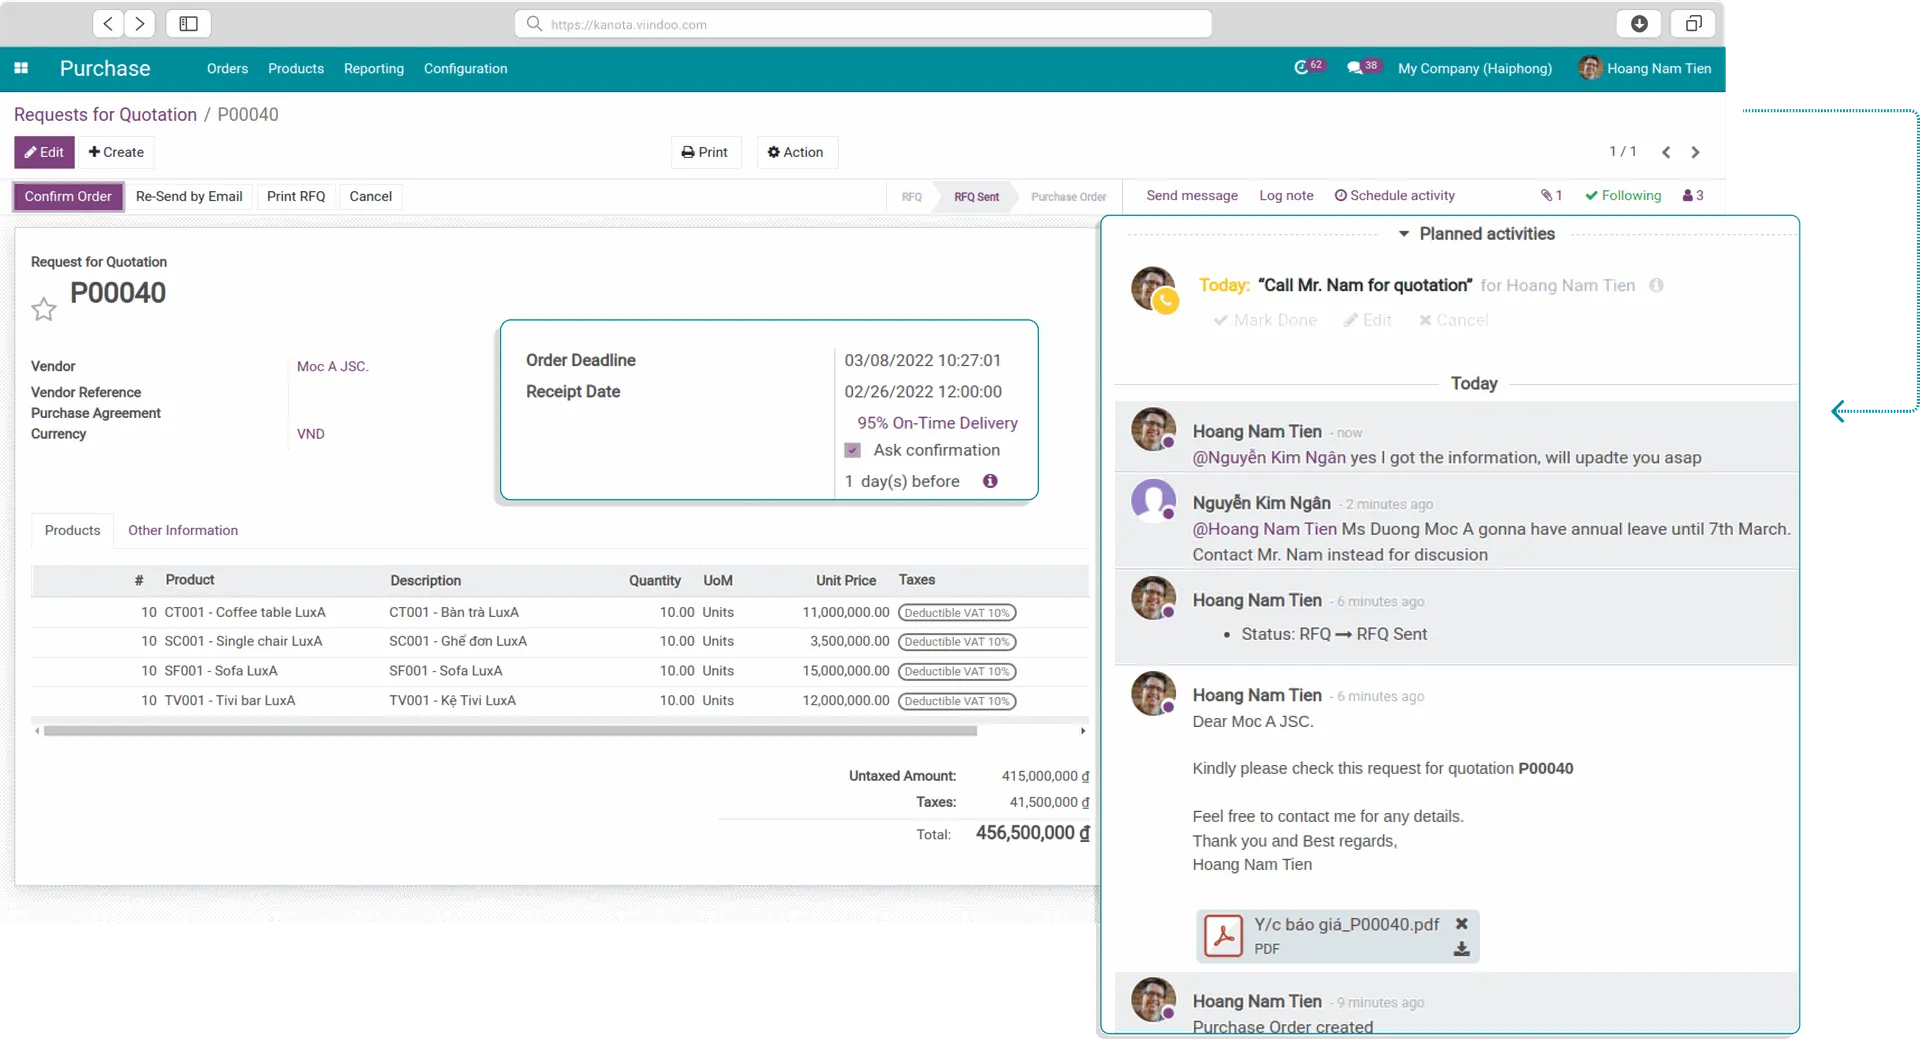This screenshot has height=1042, width=1920.
Task: Click Schedule activity
Action: pos(1395,196)
